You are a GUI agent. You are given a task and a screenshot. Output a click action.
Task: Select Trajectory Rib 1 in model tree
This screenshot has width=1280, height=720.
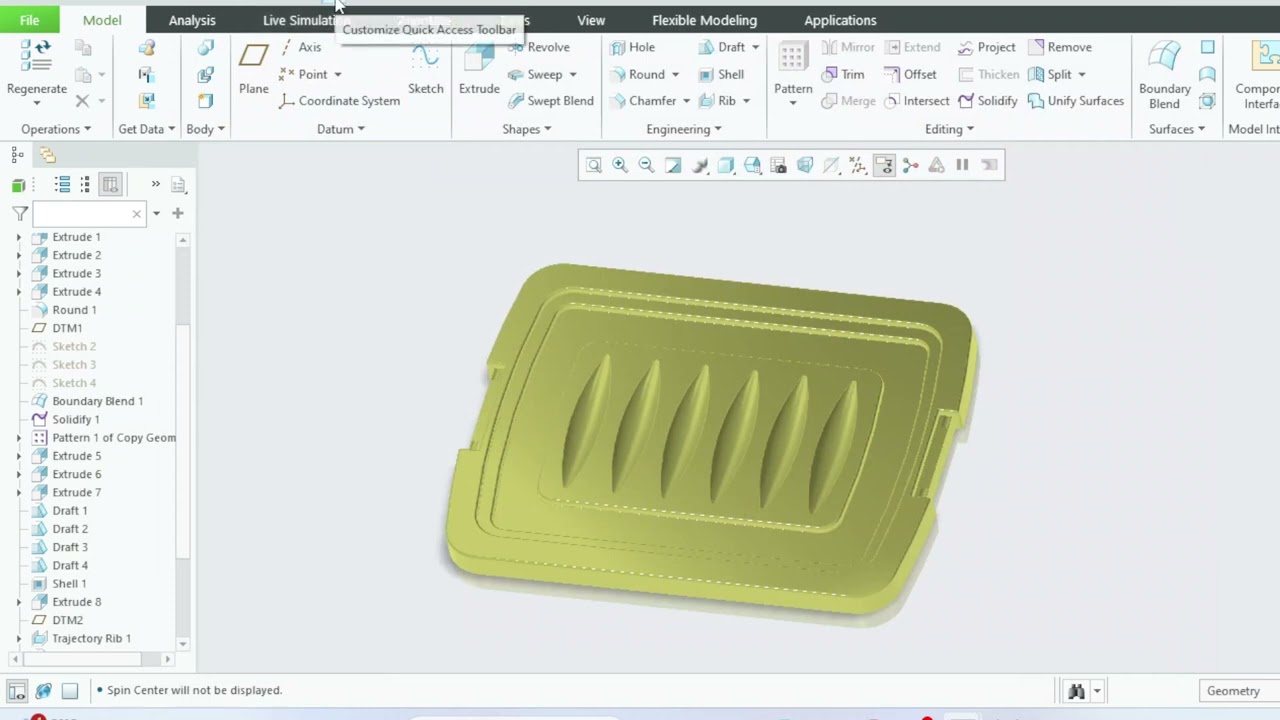(x=91, y=638)
